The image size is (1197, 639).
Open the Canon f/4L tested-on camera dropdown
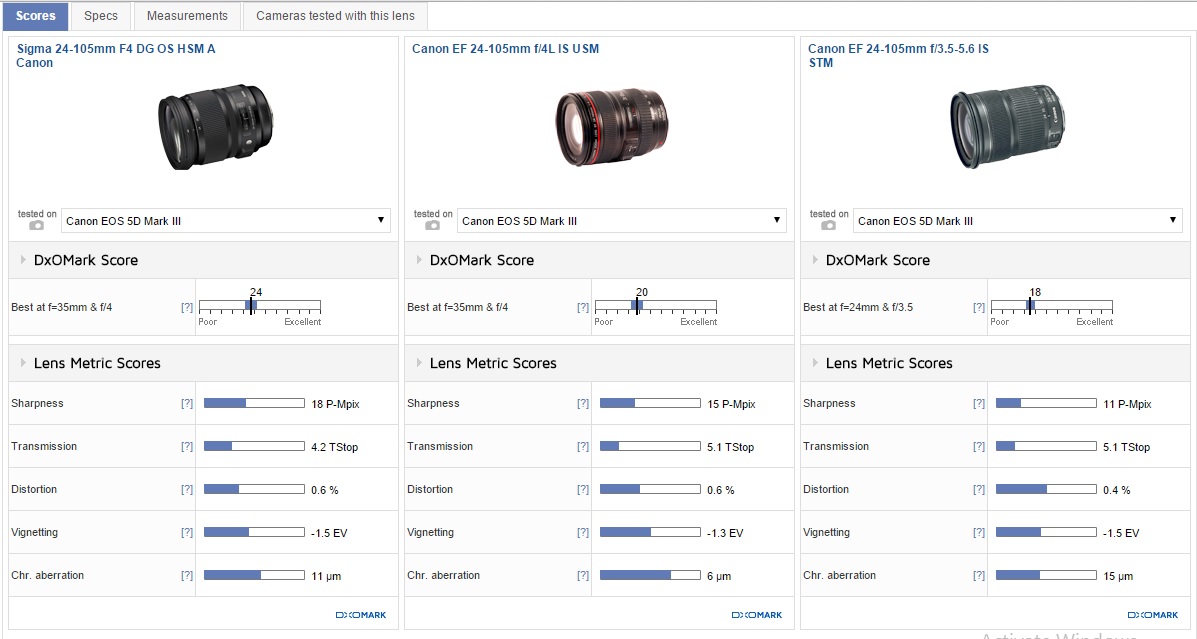(622, 221)
